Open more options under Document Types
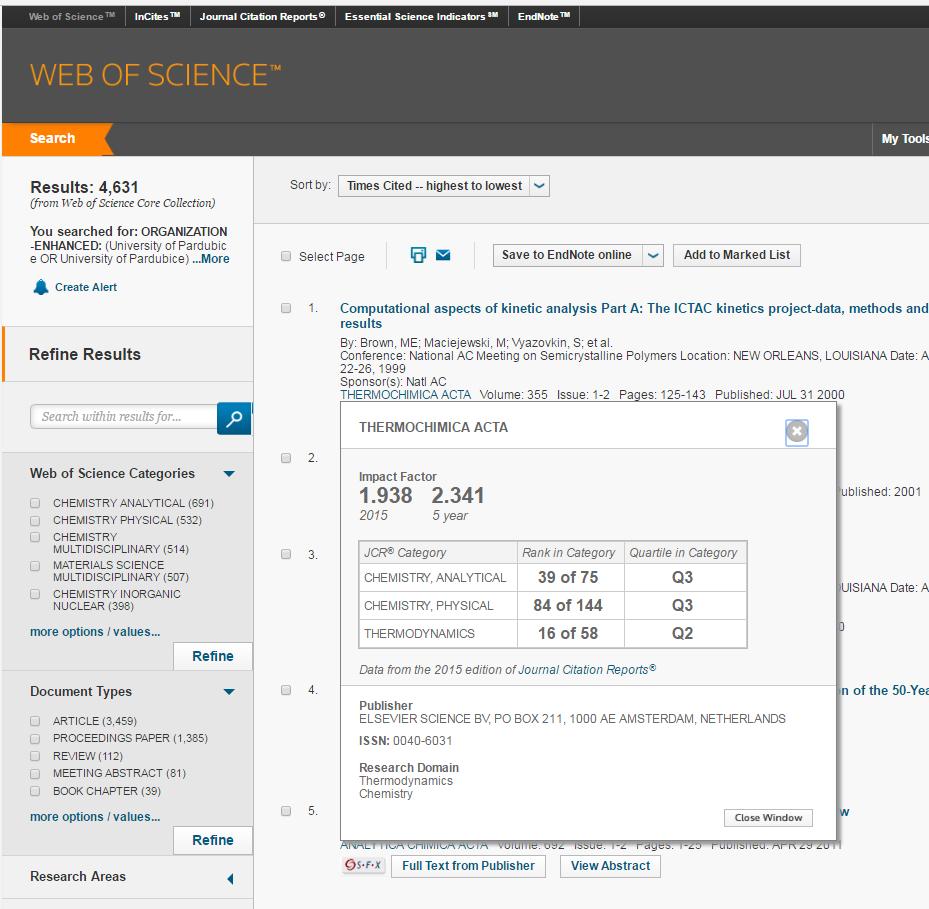Image resolution: width=929 pixels, height=909 pixels. (95, 817)
